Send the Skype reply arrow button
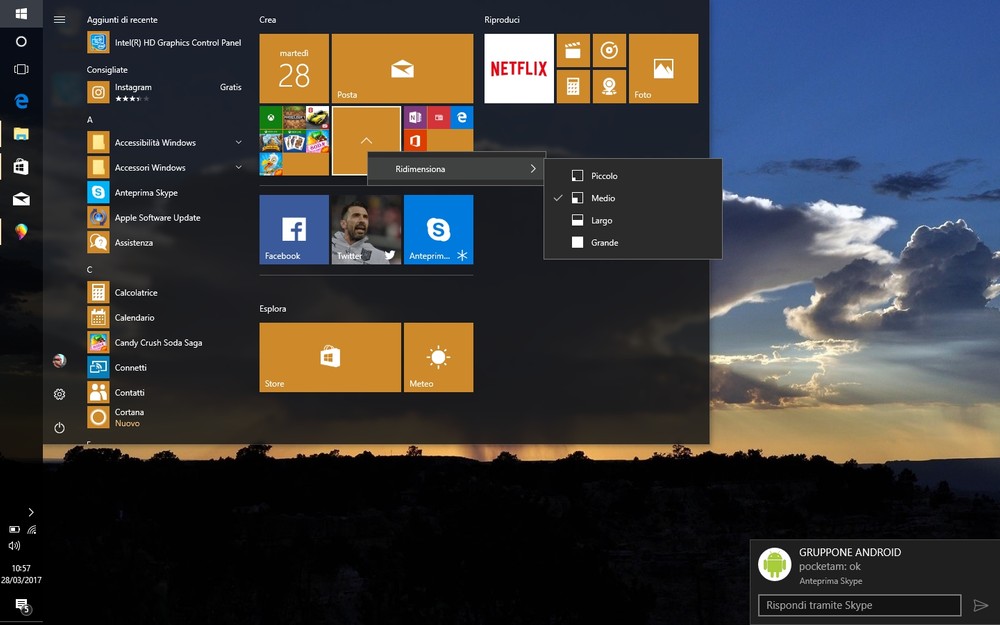Image resolution: width=1000 pixels, height=625 pixels. [980, 605]
